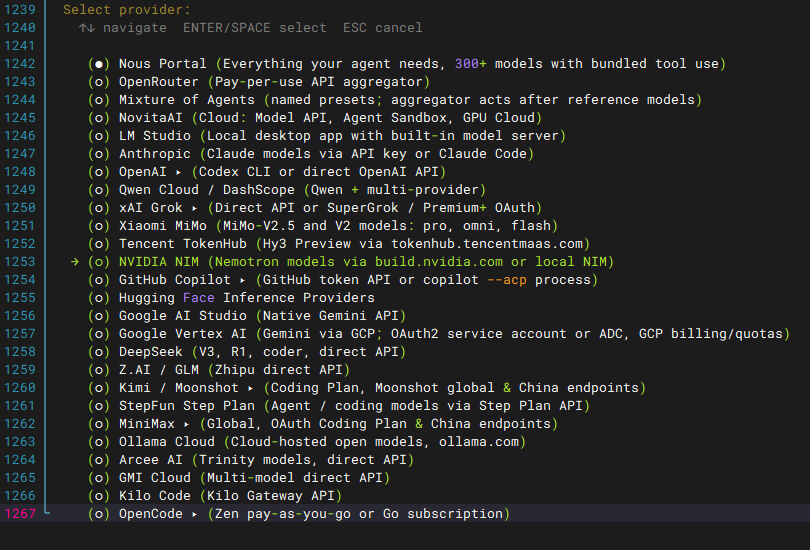This screenshot has width=810, height=550.
Task: Click the 'Xiaomi MiMo' provider name
Action: 163,226
